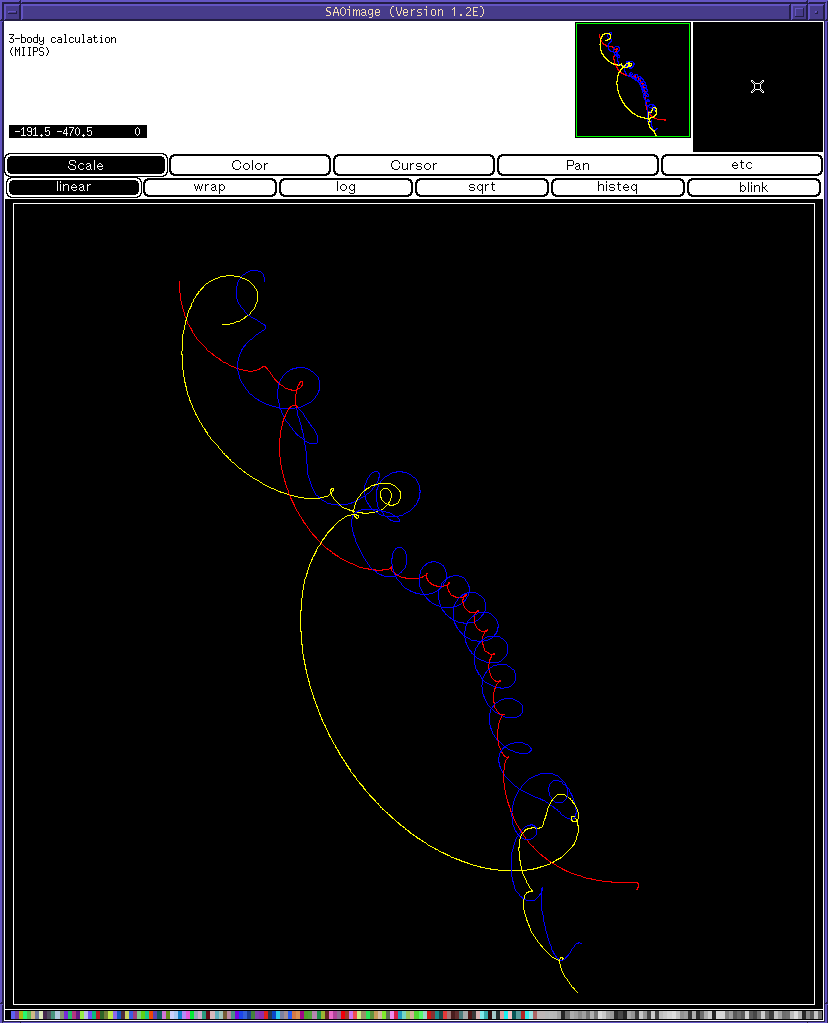Click the green-bordered pan overview thumbnail
Viewport: 828px width, 1023px height.
[632, 79]
